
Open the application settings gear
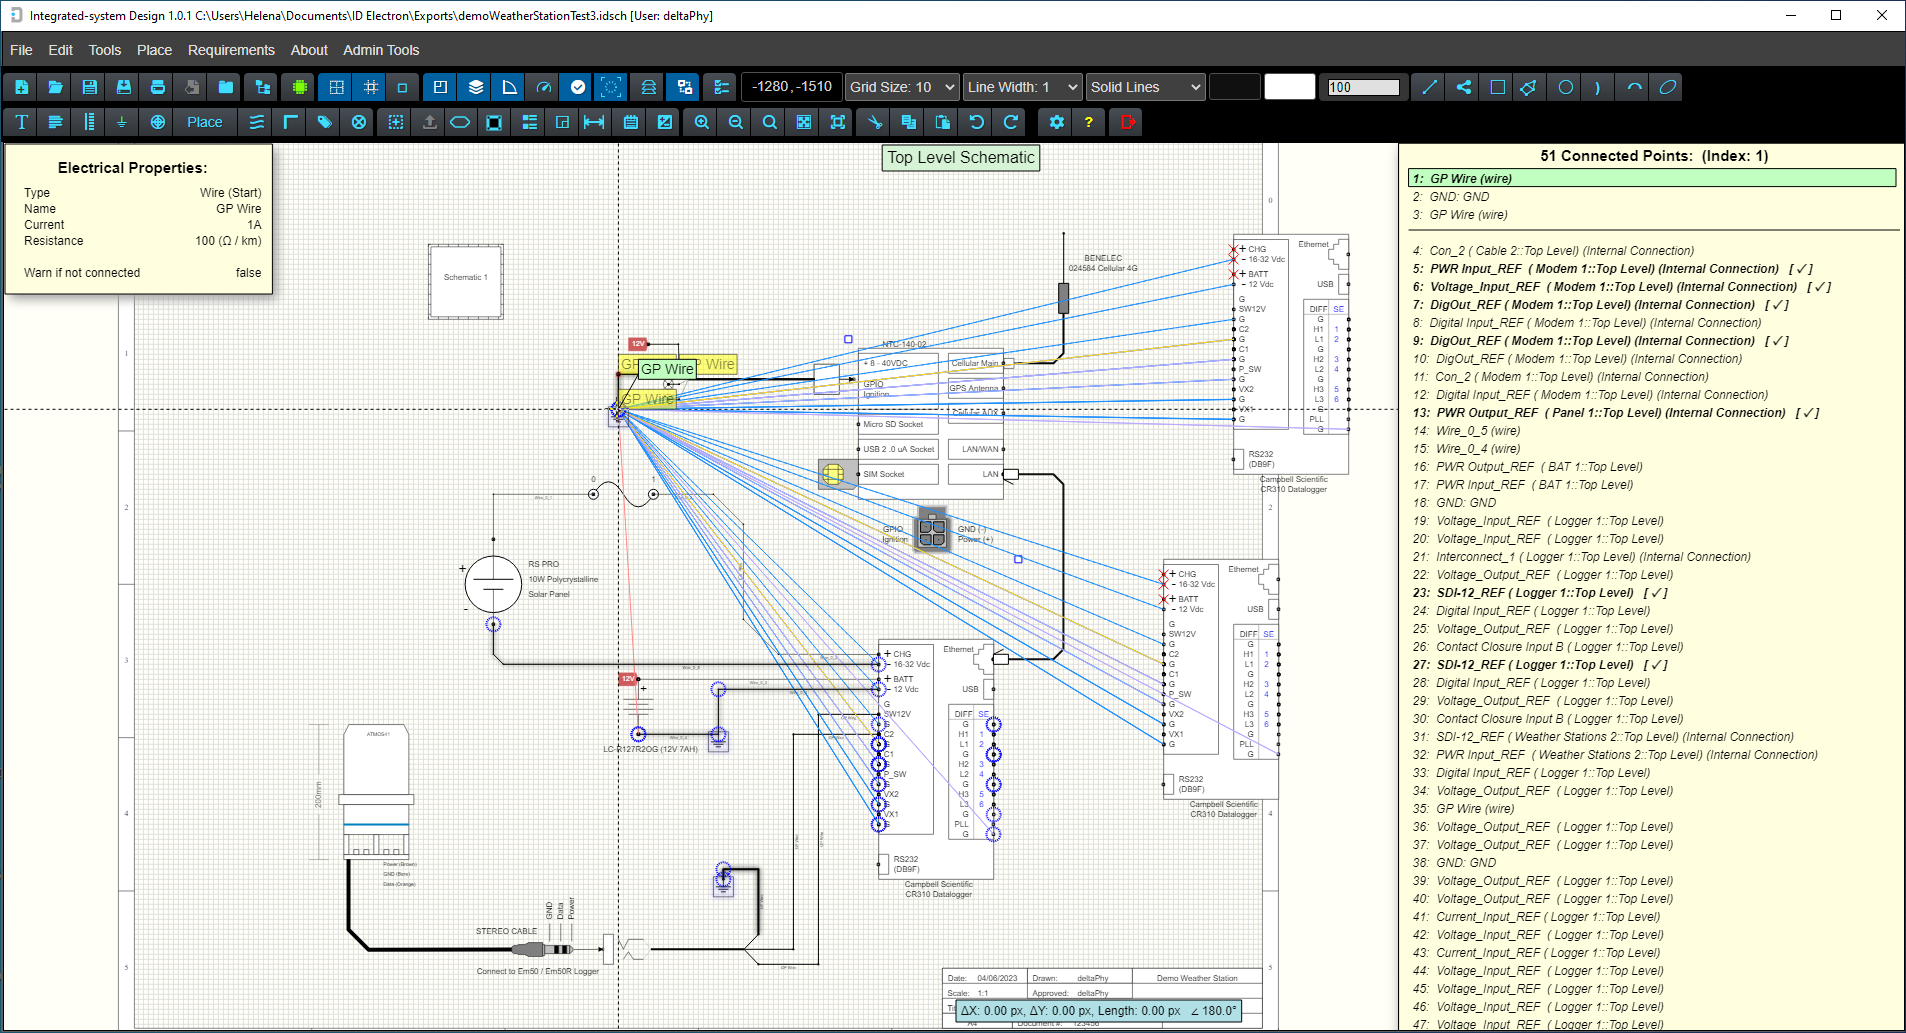pos(1057,122)
